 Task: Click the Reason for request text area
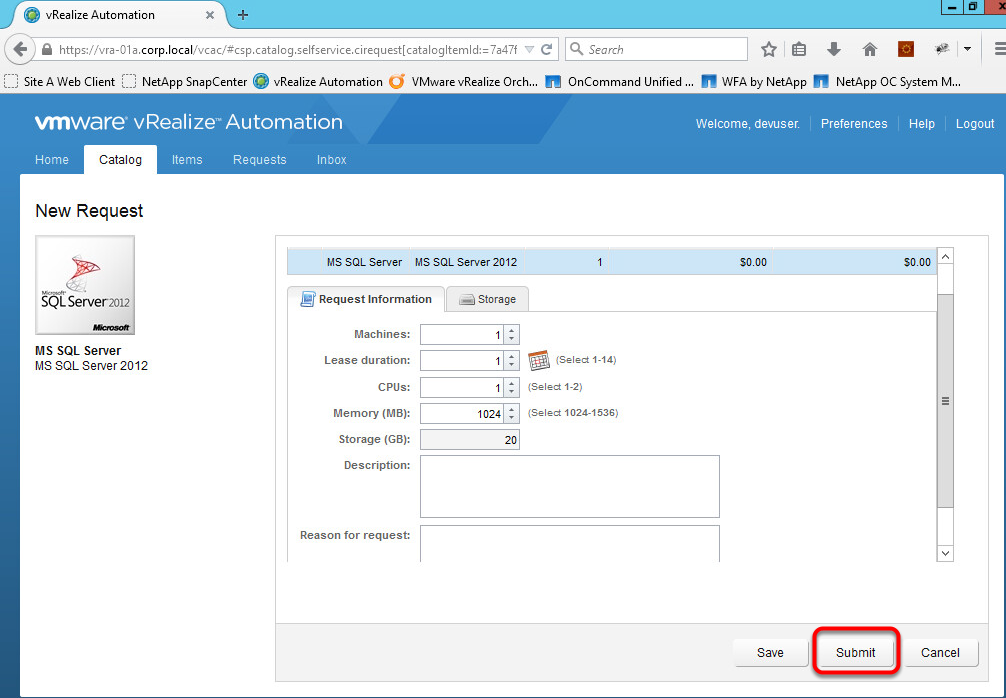[x=570, y=544]
